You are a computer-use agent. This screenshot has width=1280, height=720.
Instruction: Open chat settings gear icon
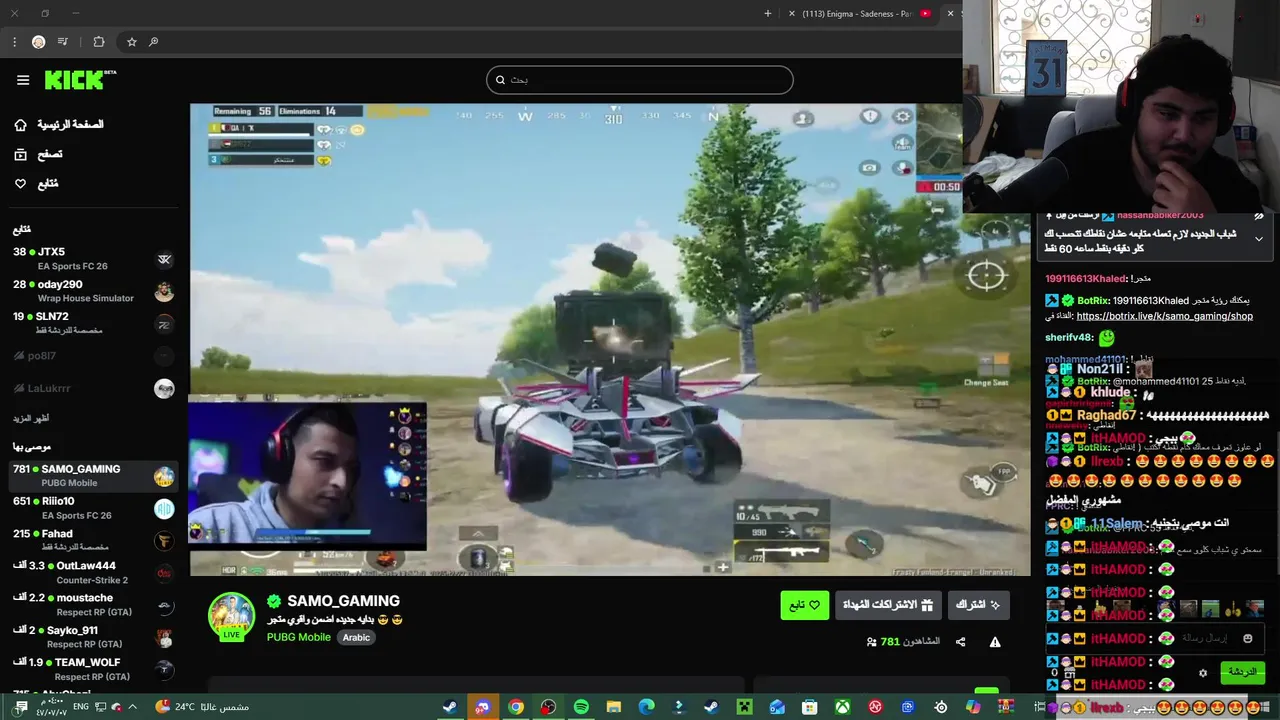tap(1203, 673)
